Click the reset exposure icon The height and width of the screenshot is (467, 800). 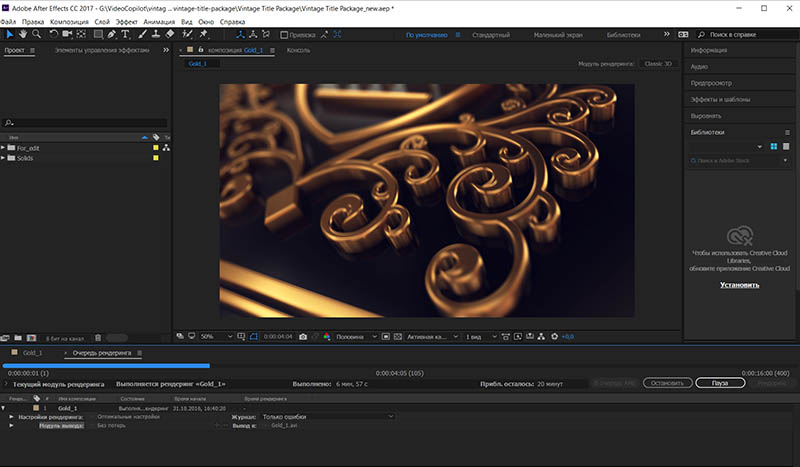[x=555, y=337]
